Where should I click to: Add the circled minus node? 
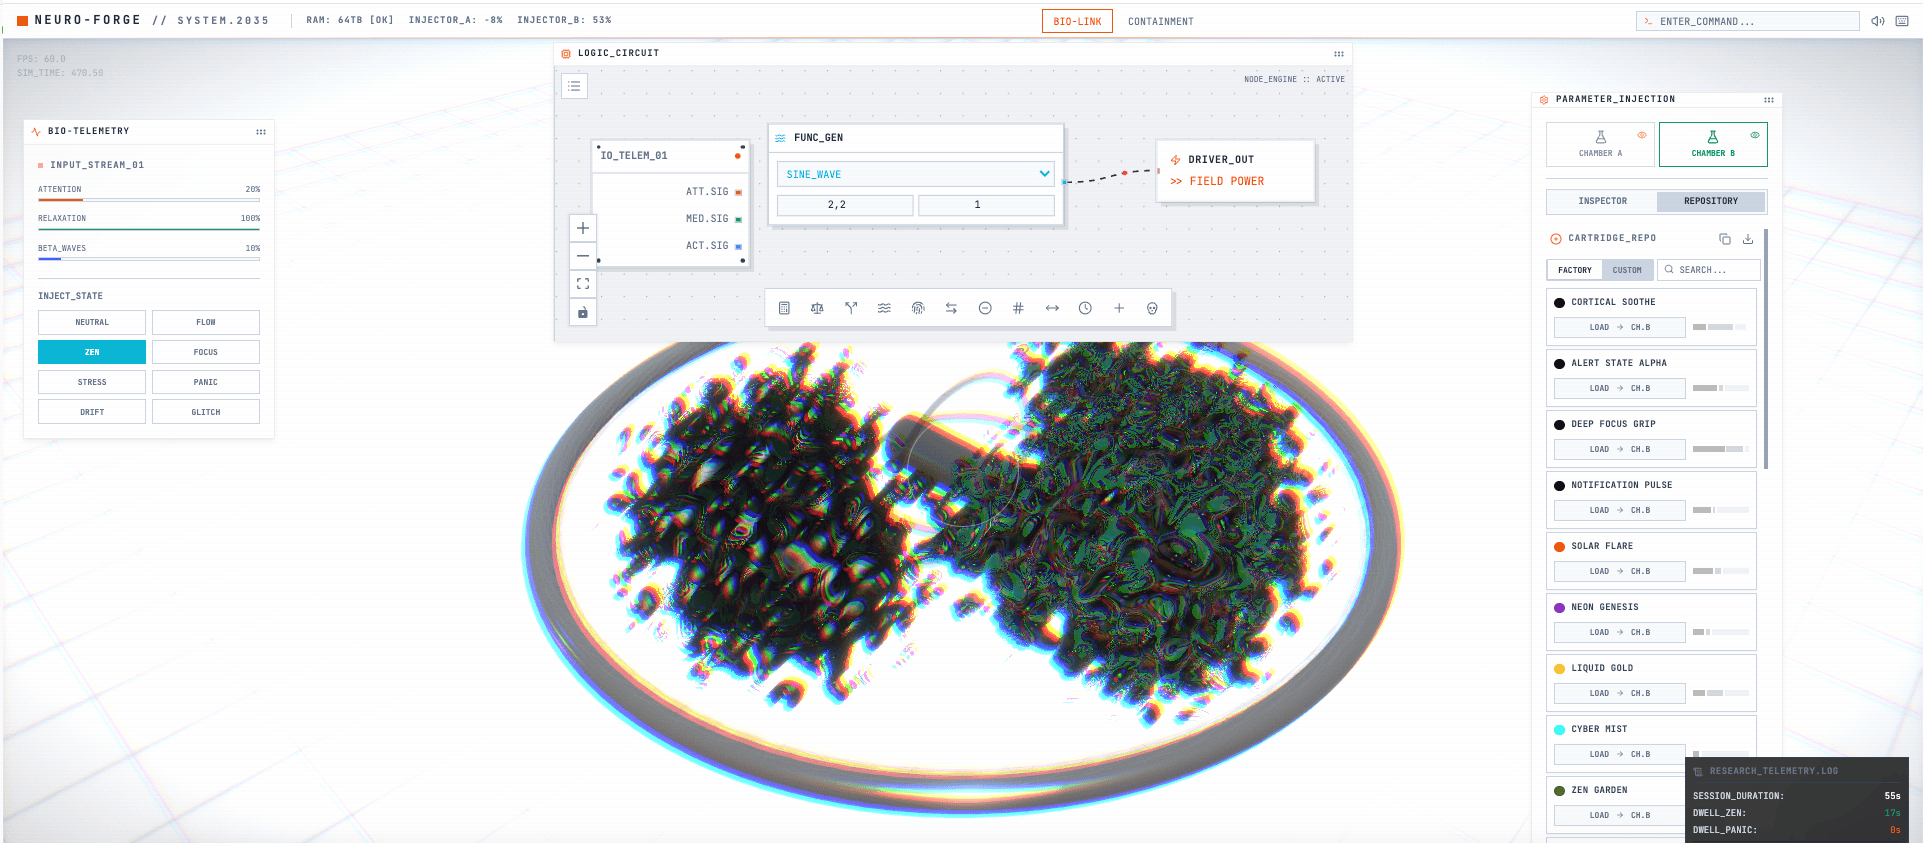(x=985, y=308)
